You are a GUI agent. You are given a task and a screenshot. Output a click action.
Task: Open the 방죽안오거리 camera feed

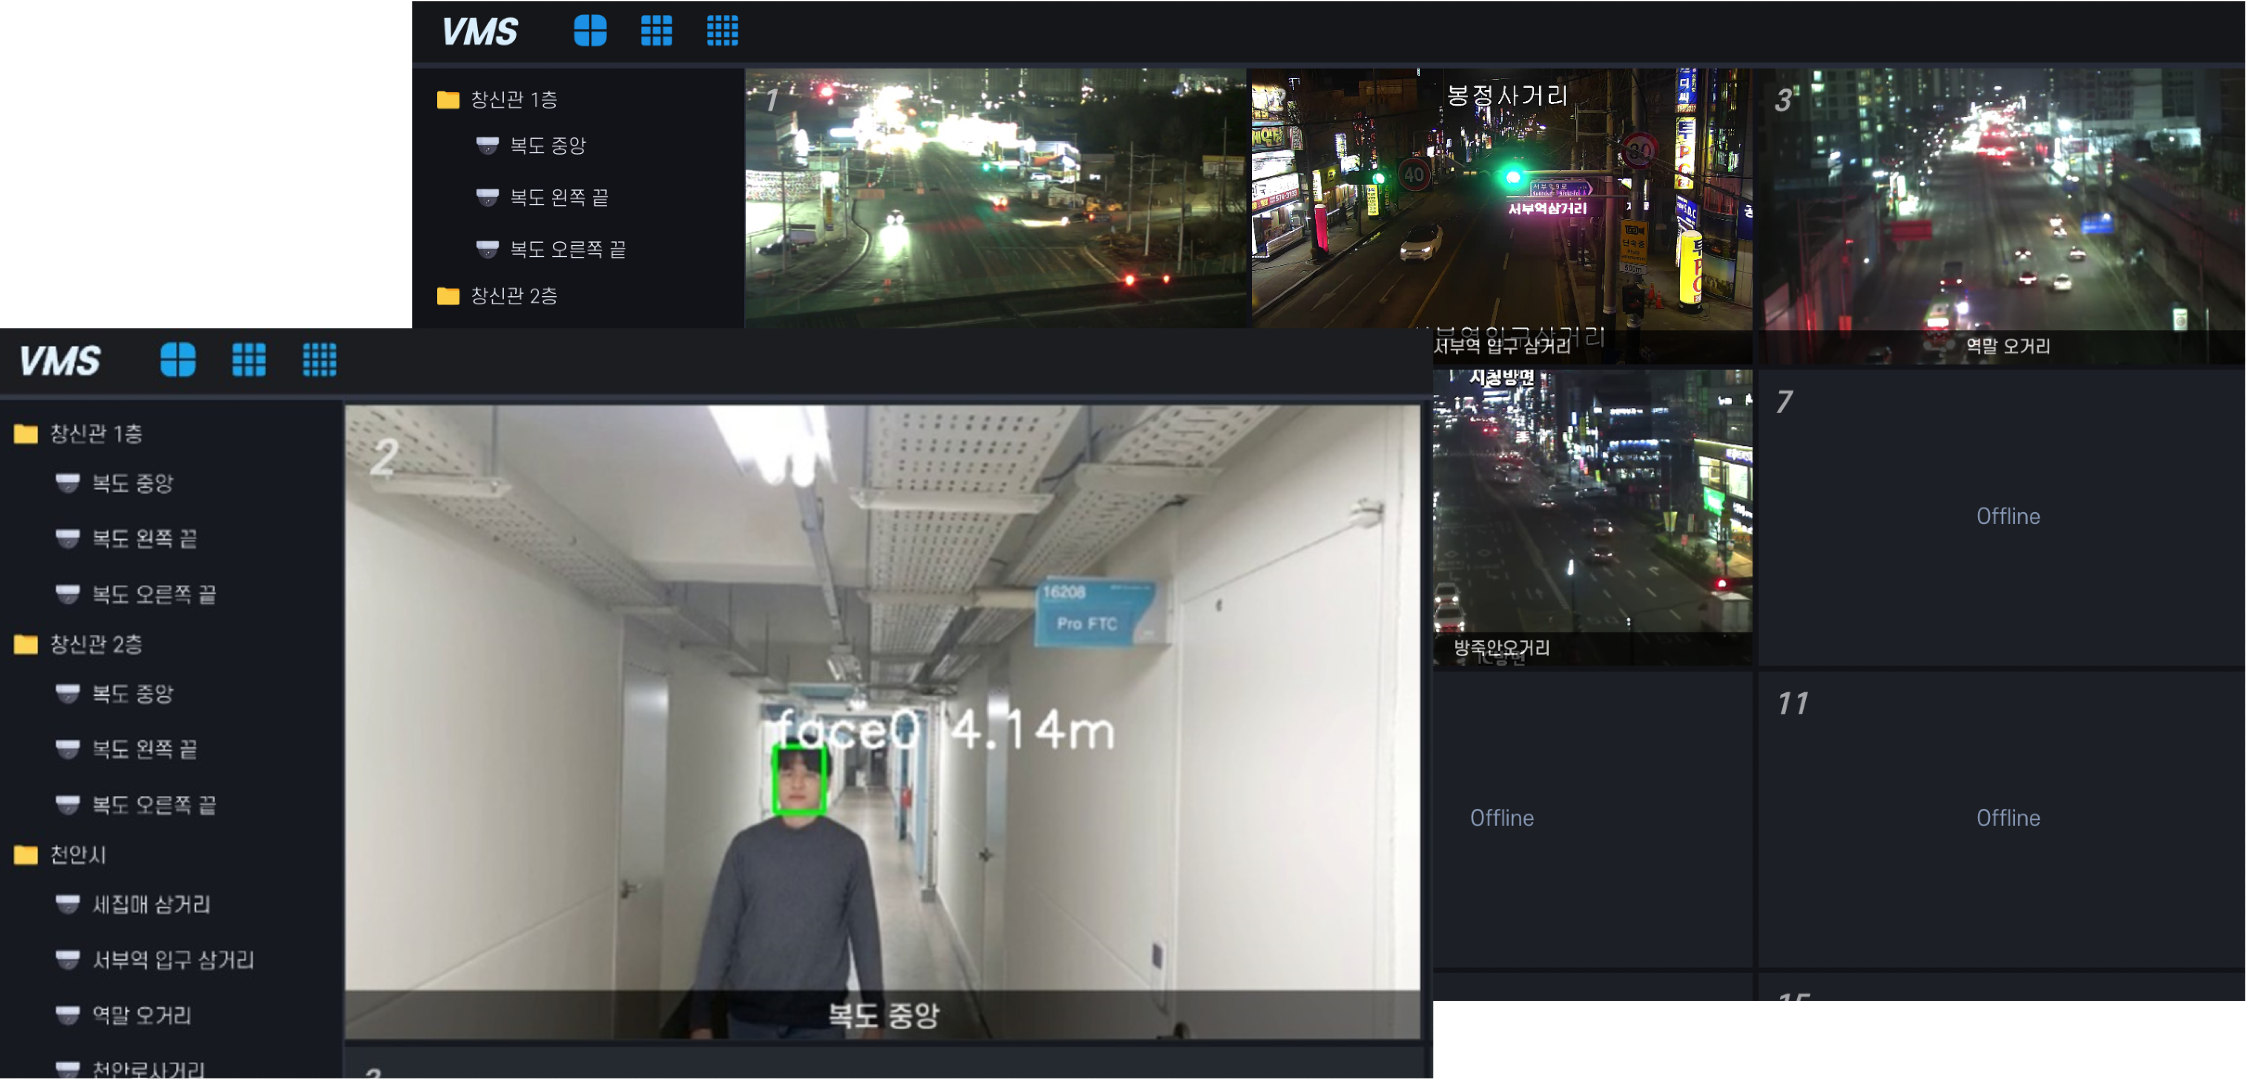click(1592, 515)
